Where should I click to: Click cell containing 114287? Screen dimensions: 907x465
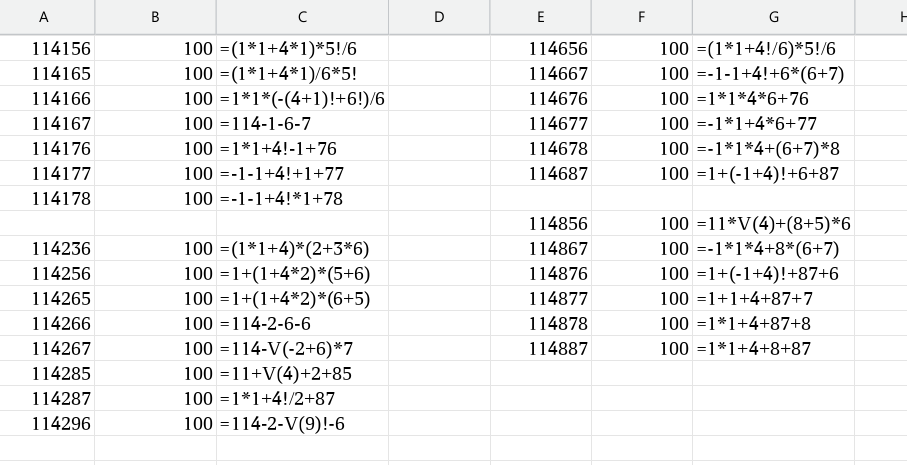[x=47, y=398]
